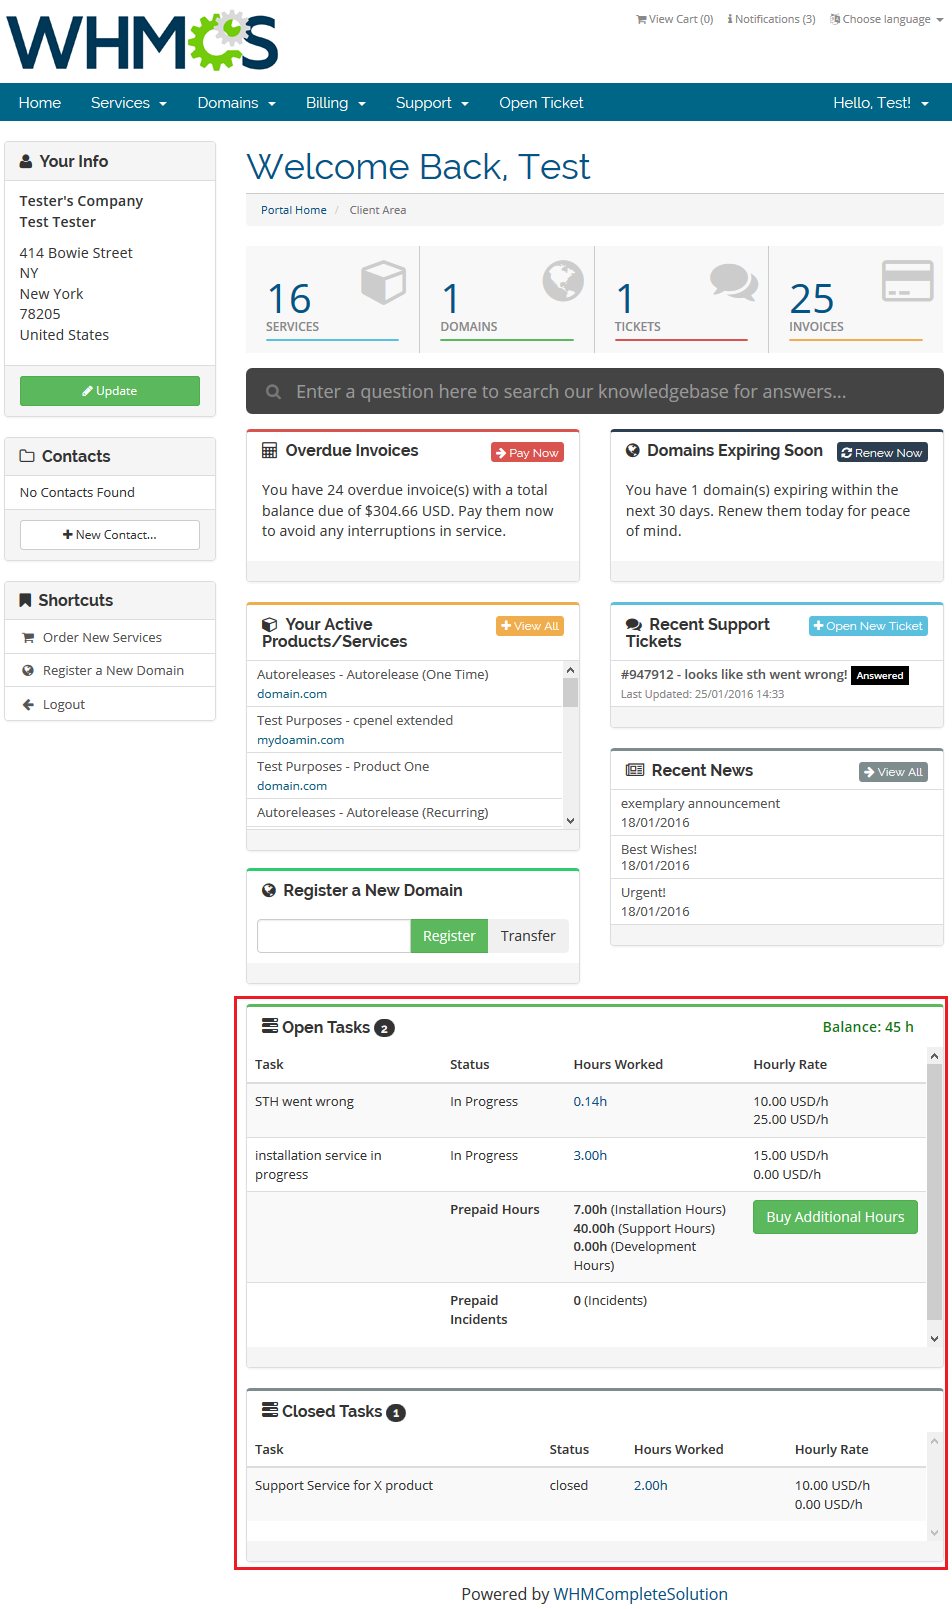This screenshot has height=1609, width=952.
Task: Click products list scroll down arrow
Action: 570,821
